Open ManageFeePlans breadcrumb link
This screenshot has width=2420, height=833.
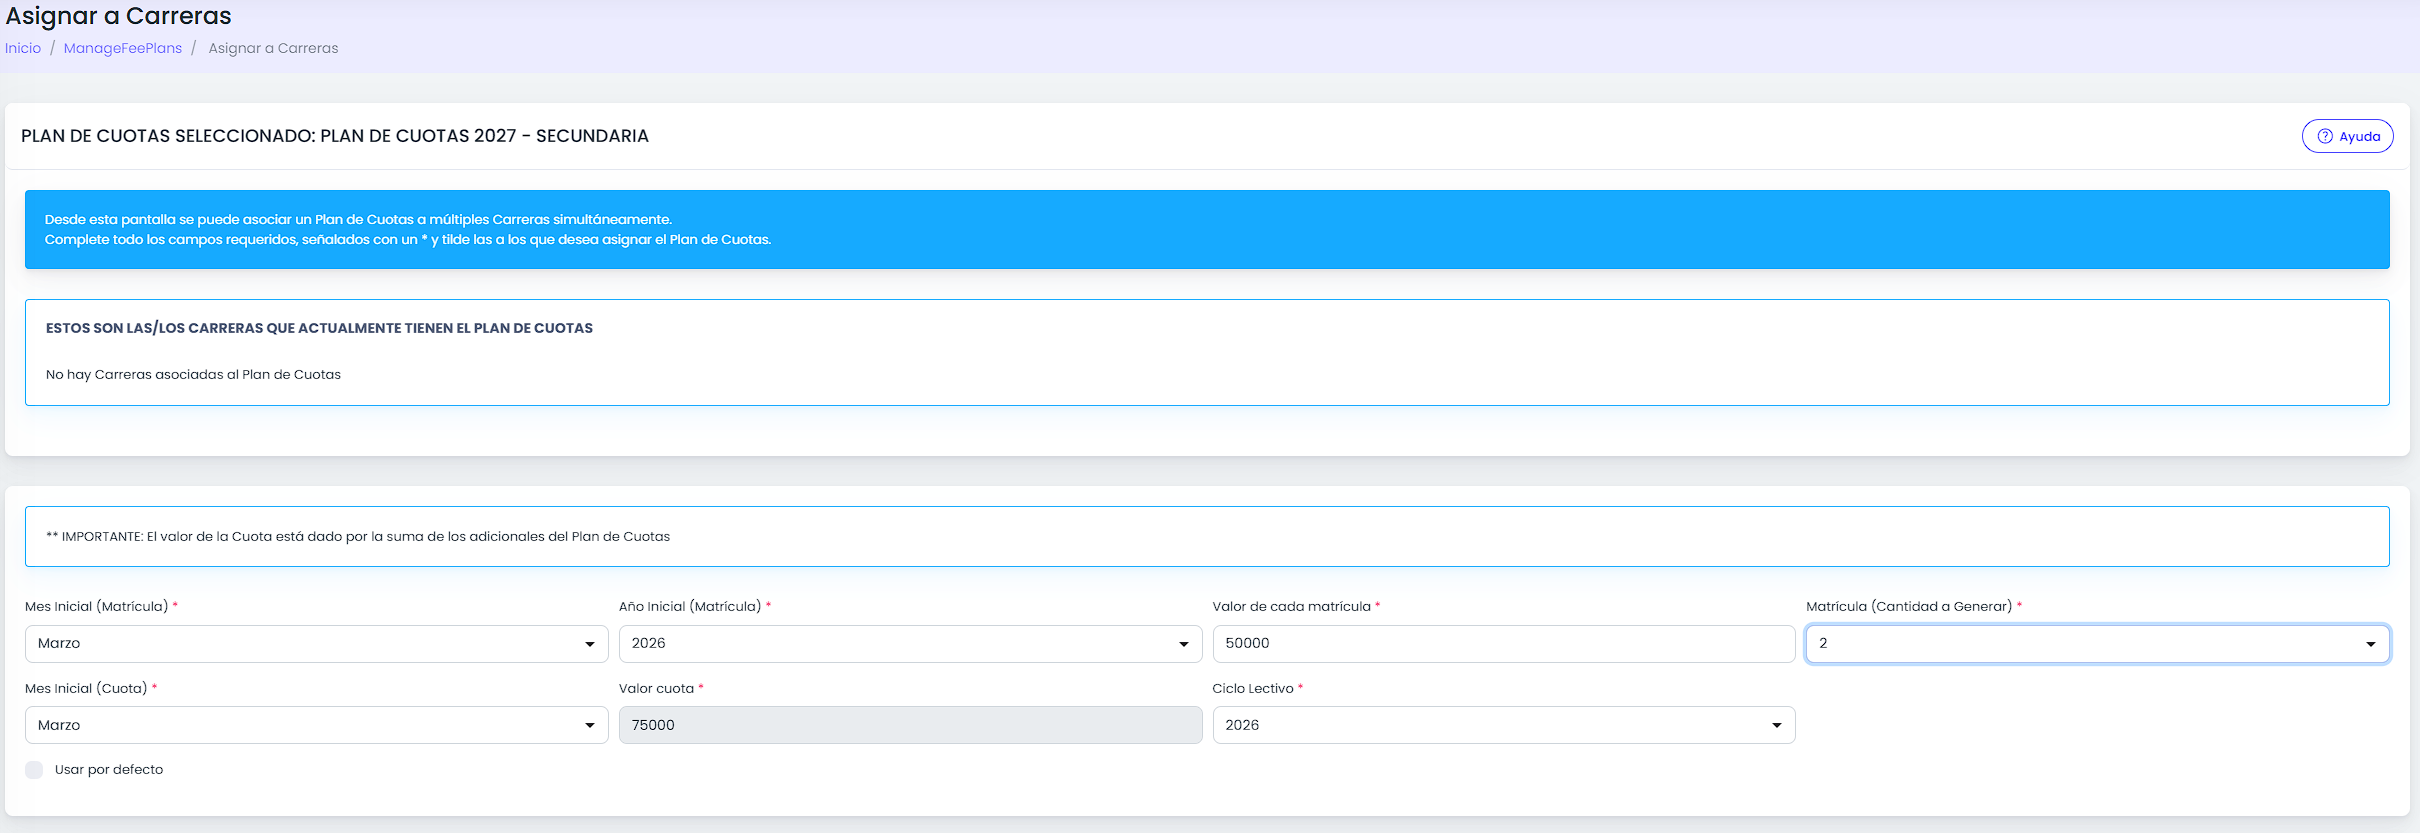click(x=123, y=48)
